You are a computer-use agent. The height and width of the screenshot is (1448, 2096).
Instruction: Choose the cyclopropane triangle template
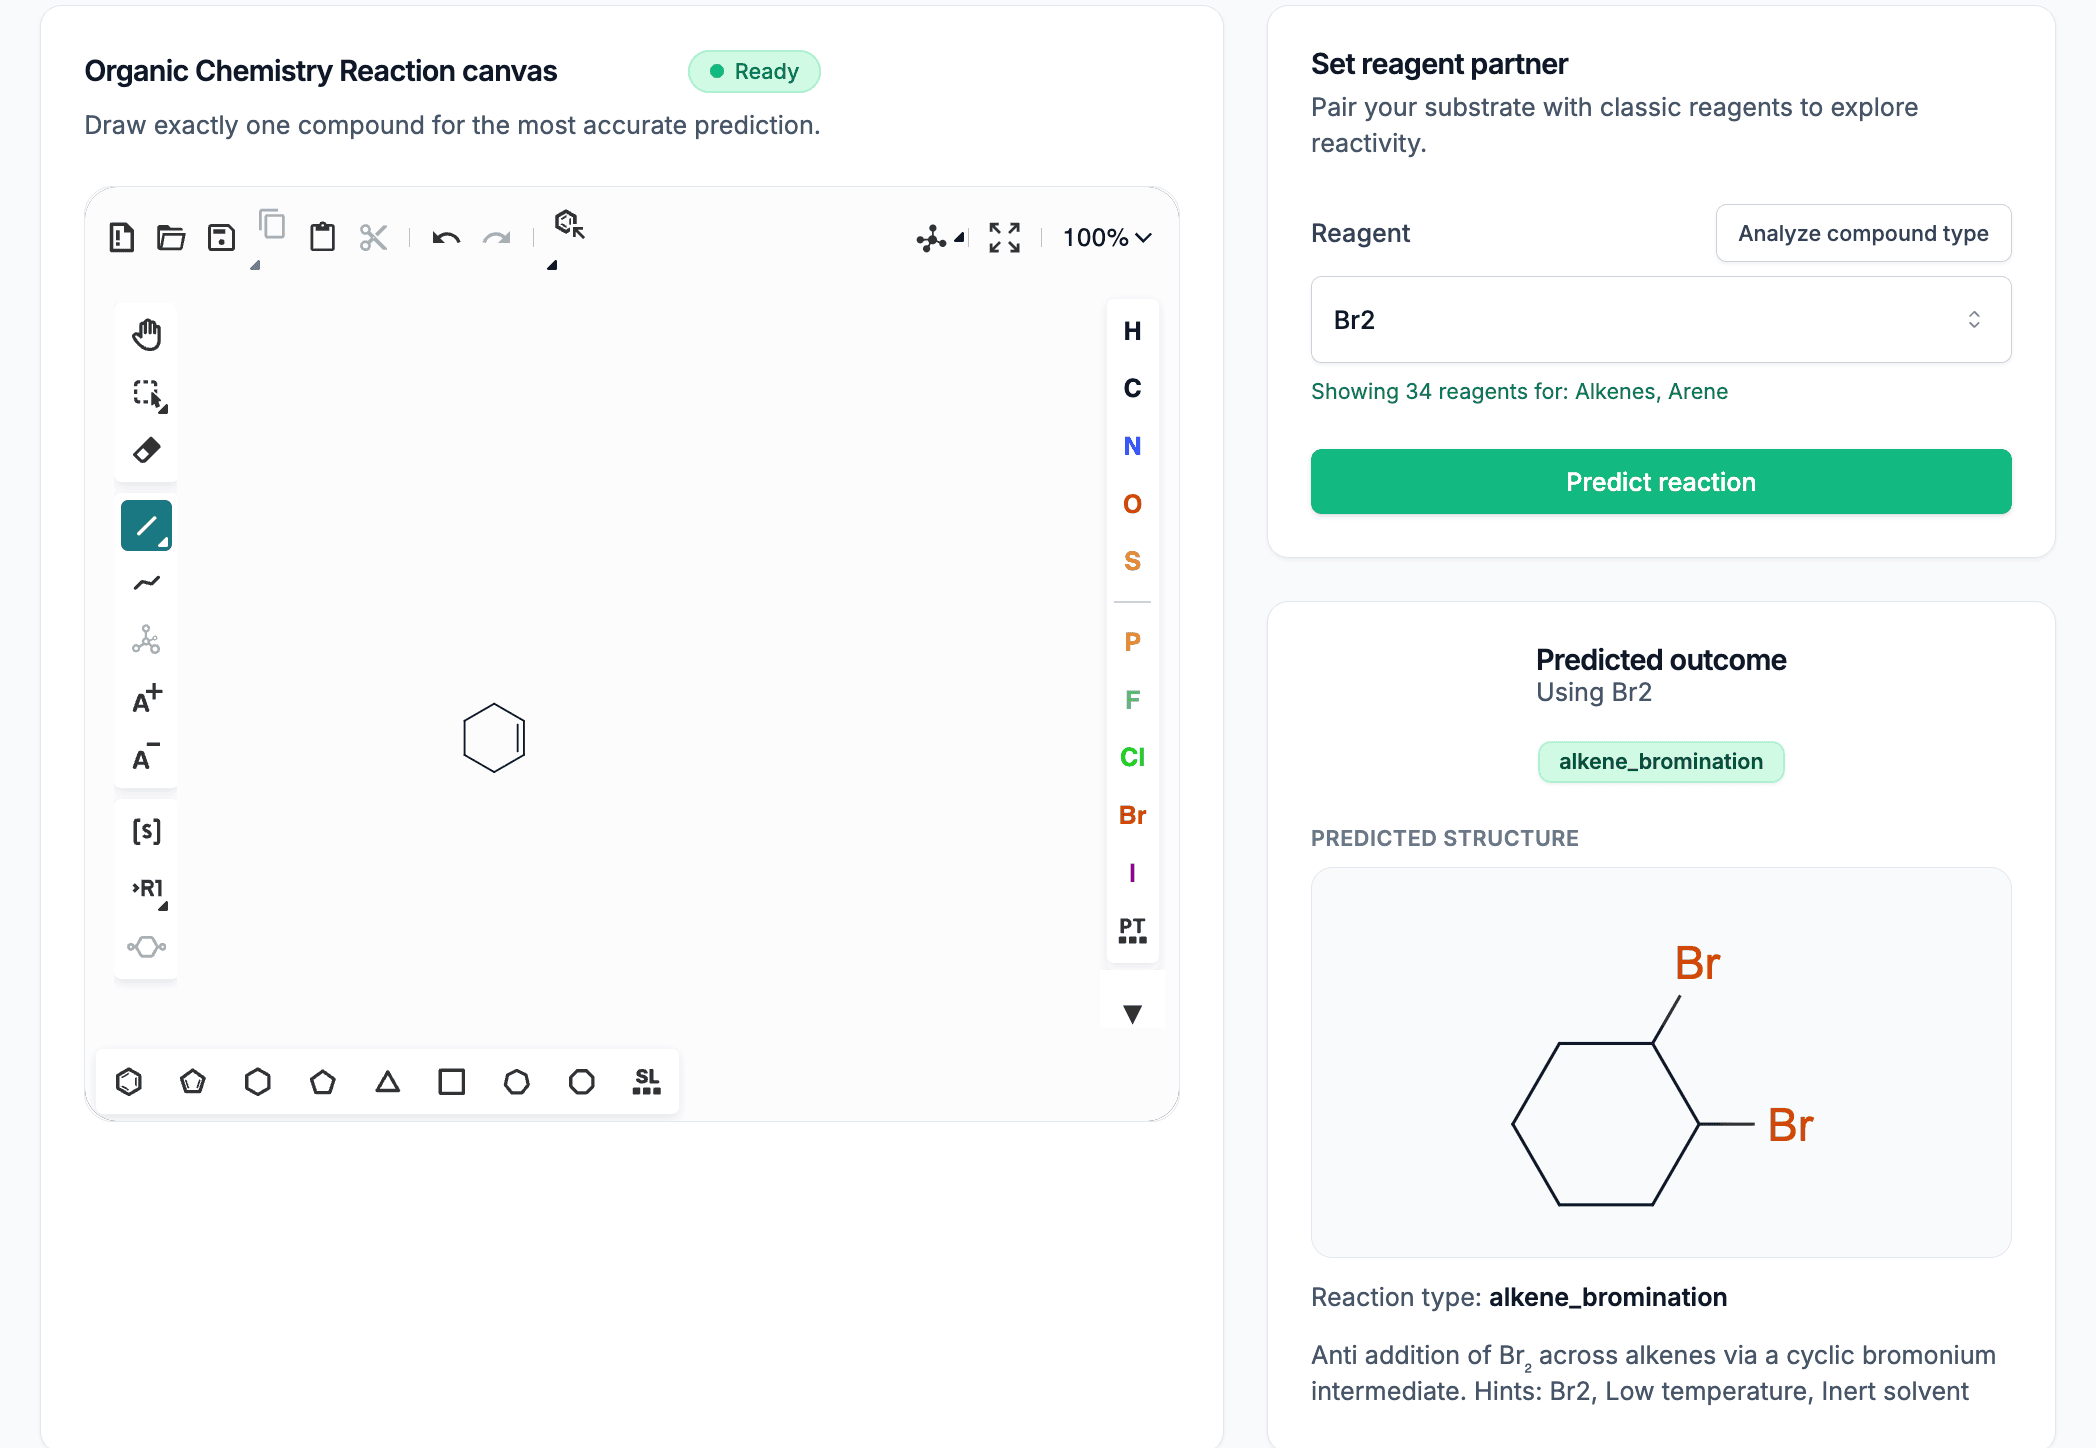(x=387, y=1081)
